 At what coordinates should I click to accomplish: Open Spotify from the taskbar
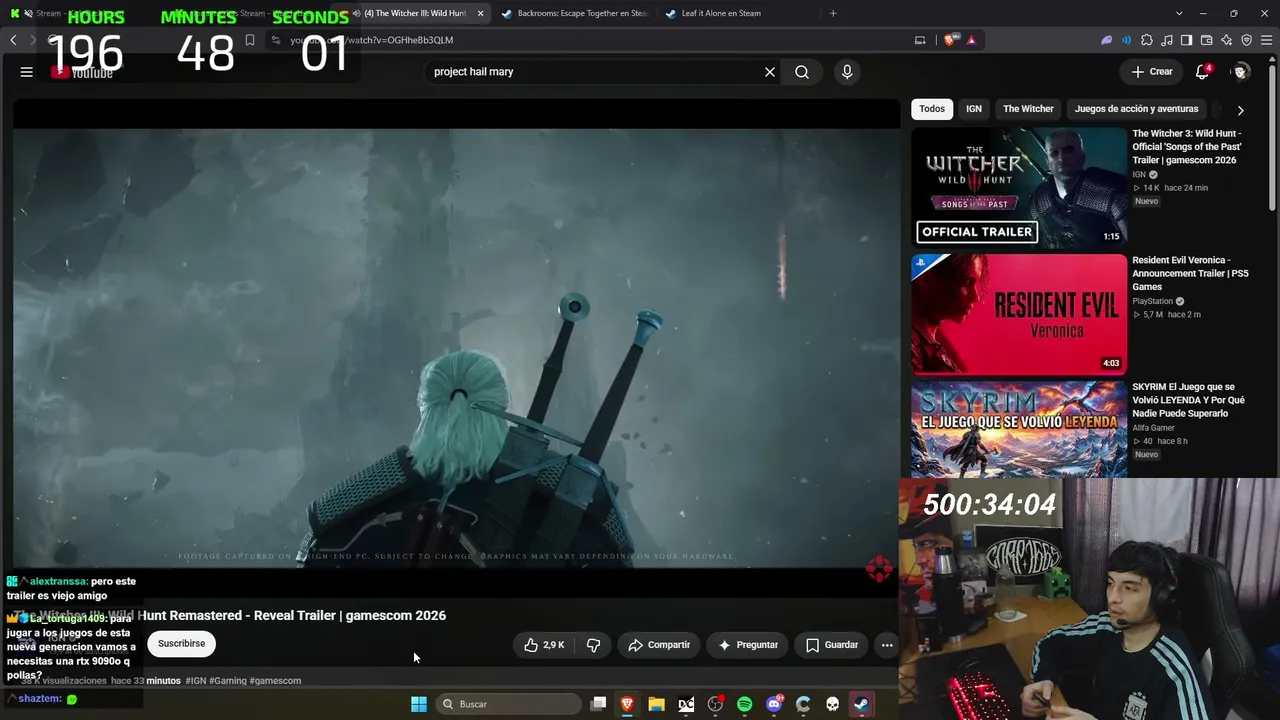pos(744,704)
